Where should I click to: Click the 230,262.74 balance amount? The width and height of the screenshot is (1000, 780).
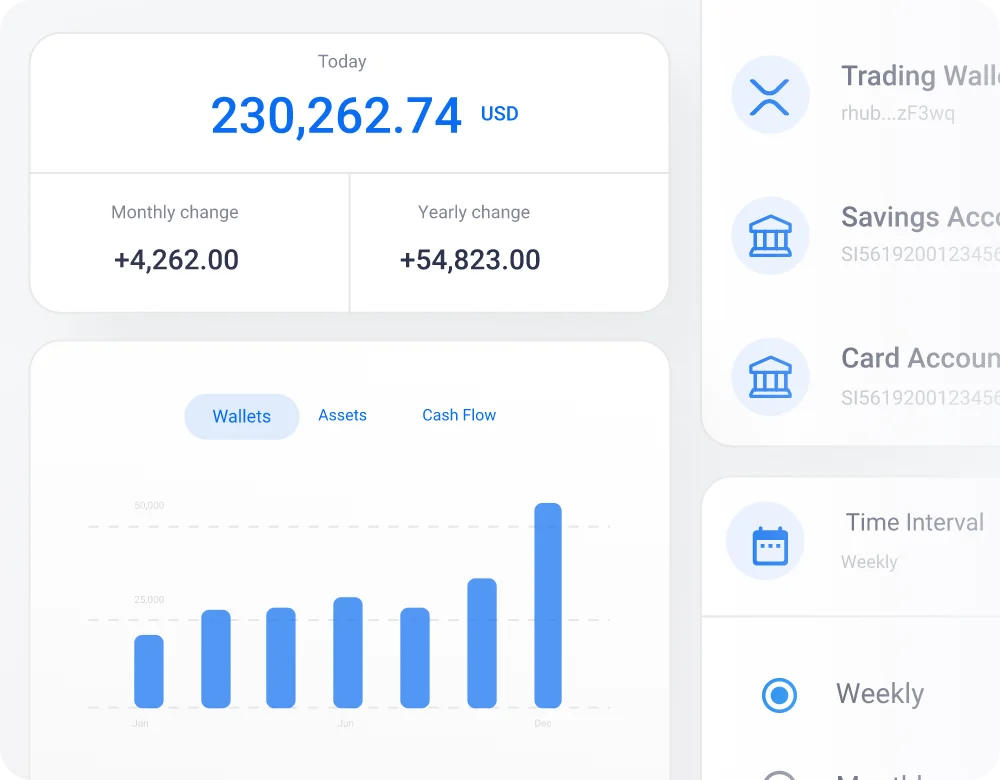click(x=336, y=116)
